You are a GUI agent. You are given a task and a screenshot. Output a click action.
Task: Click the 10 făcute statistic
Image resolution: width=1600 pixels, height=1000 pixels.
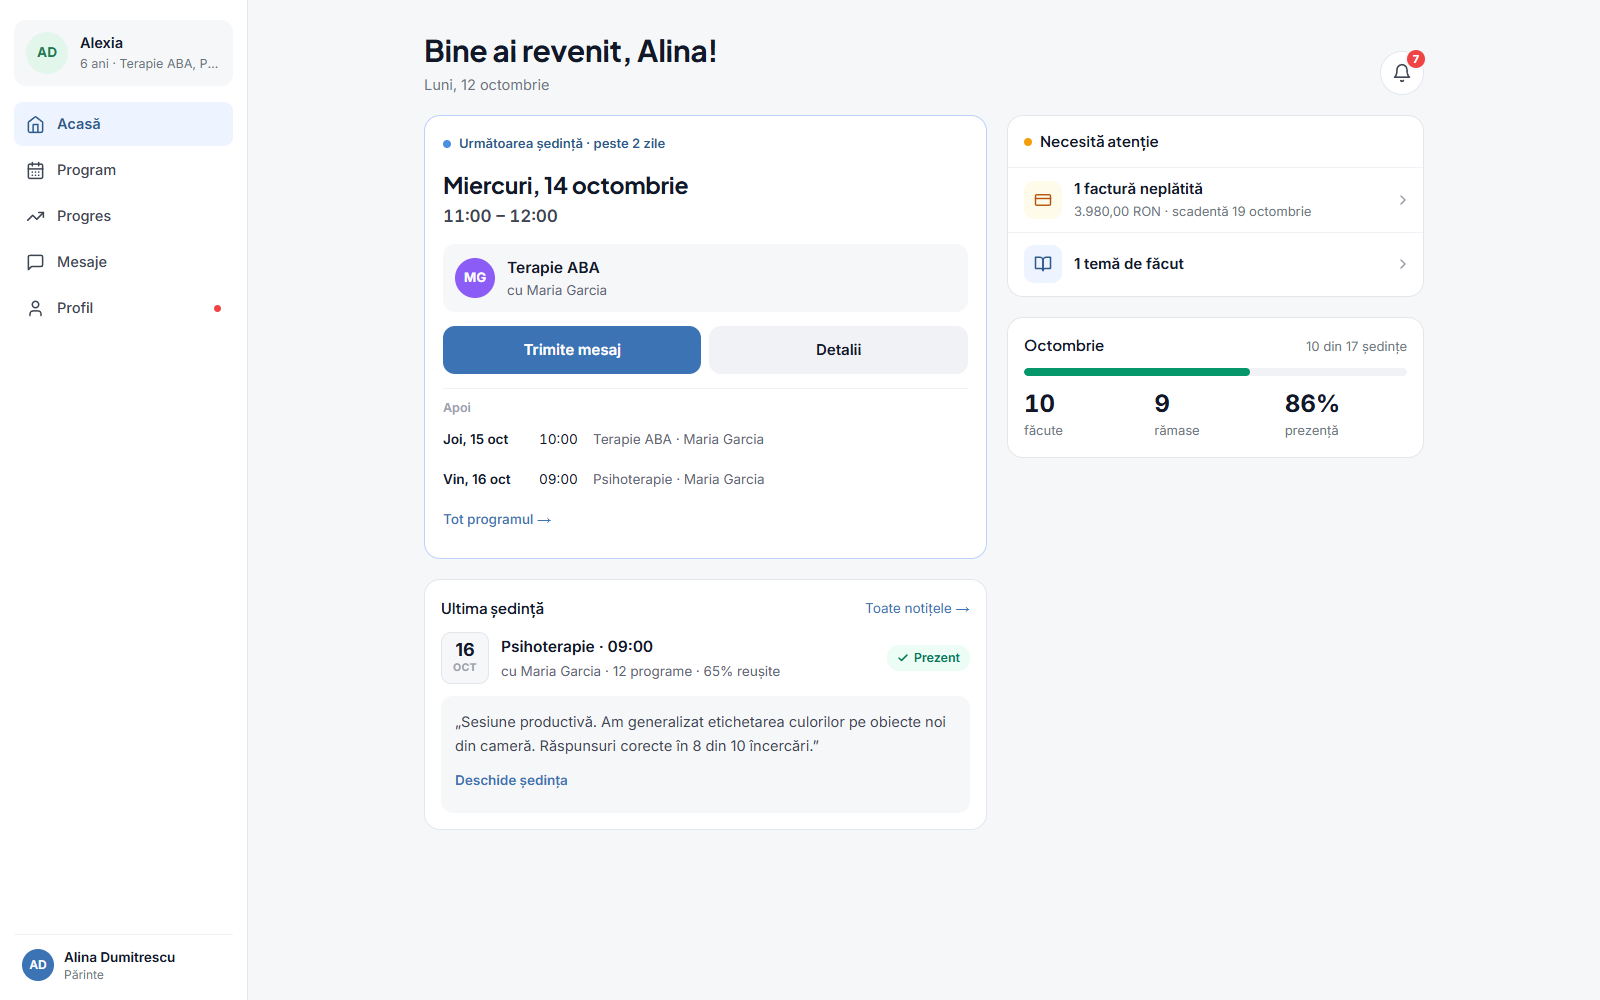coord(1043,415)
